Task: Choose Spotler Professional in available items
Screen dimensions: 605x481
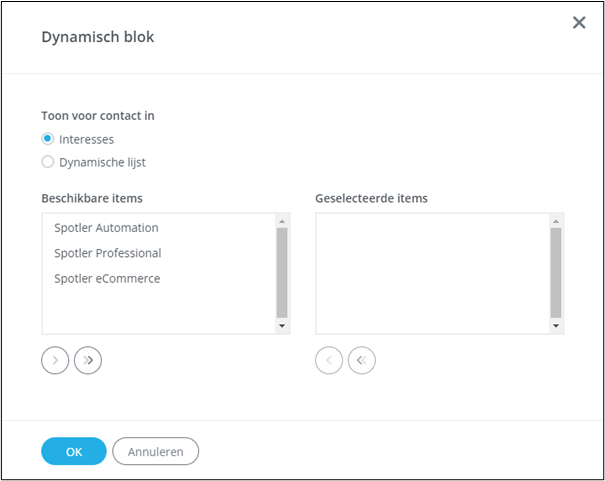Action: [x=108, y=253]
